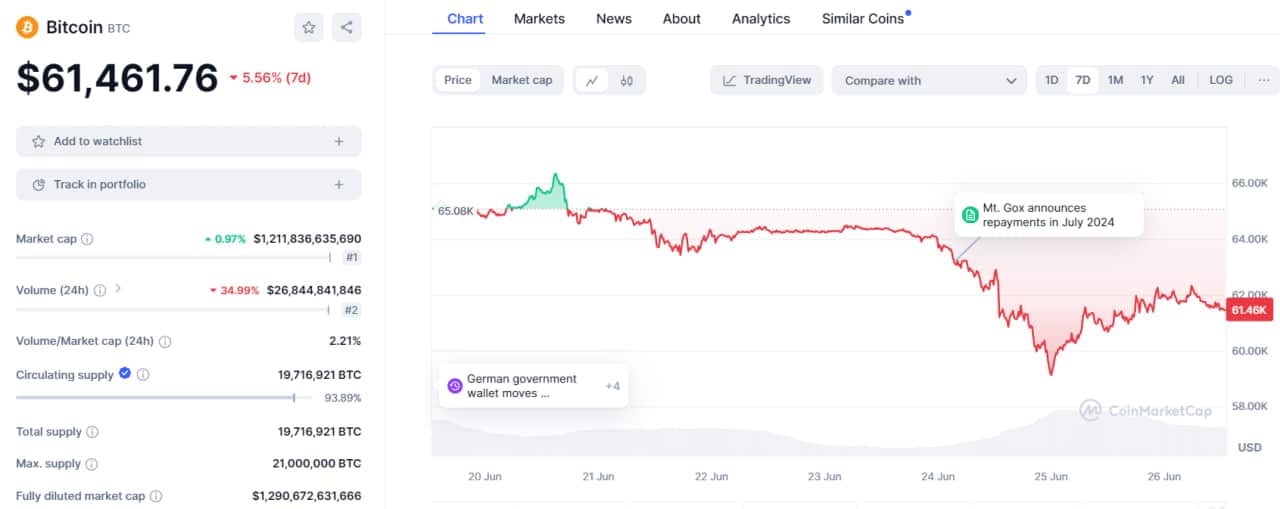Expand Volume (24h) chevron arrow
This screenshot has height=509, width=1280.
tap(118, 289)
